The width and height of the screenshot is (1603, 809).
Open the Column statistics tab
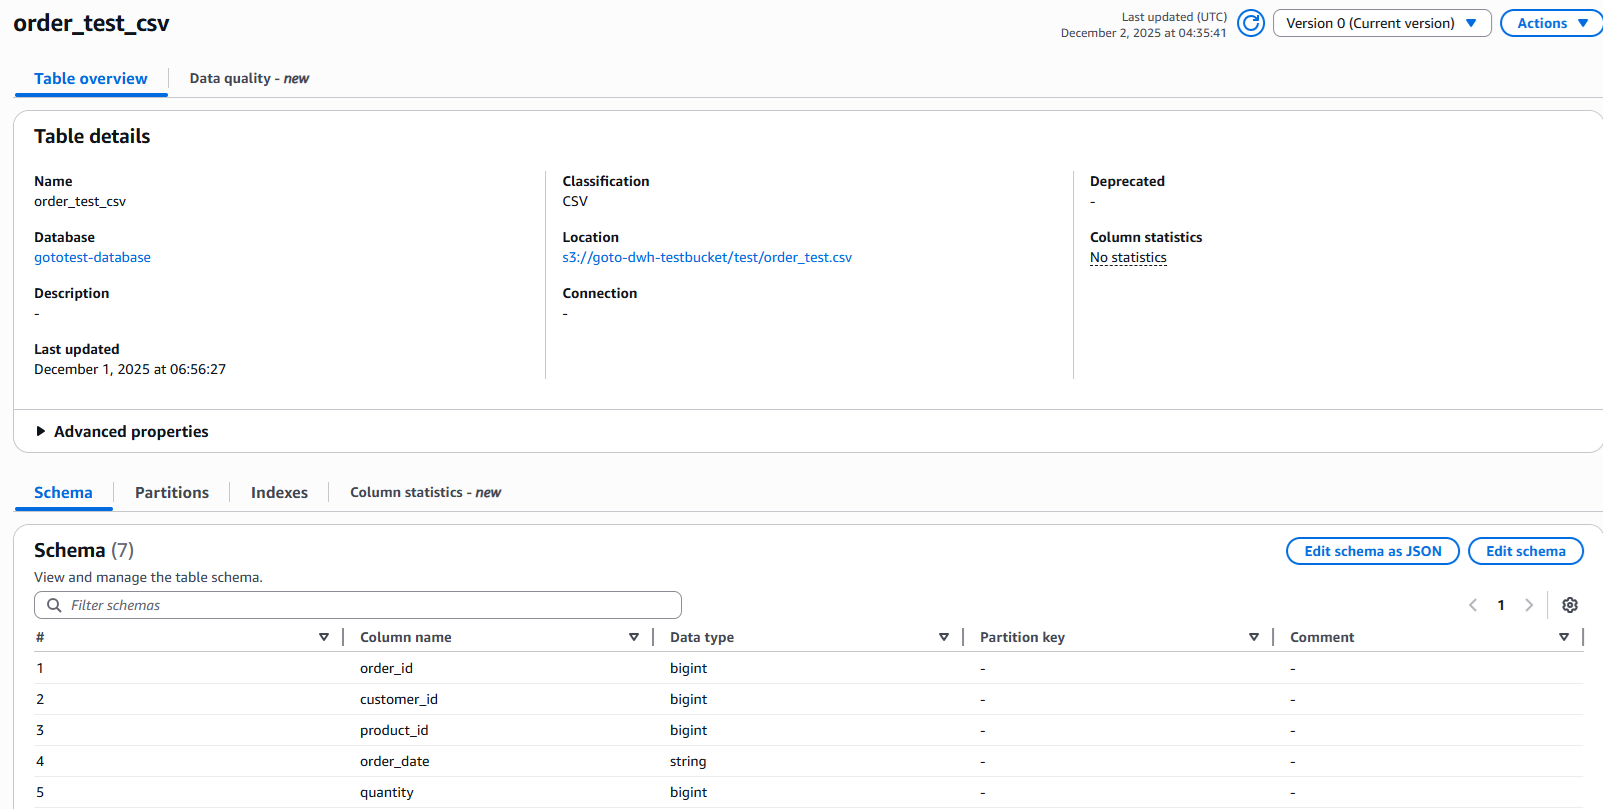coord(425,492)
